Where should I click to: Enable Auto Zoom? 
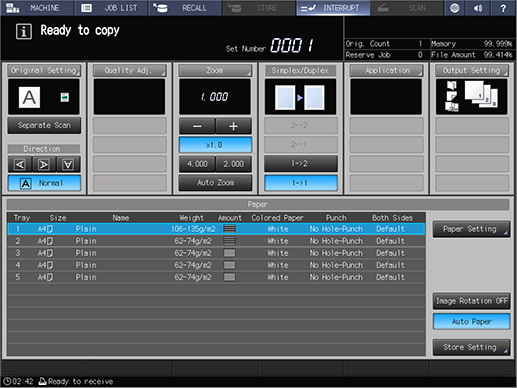point(215,183)
